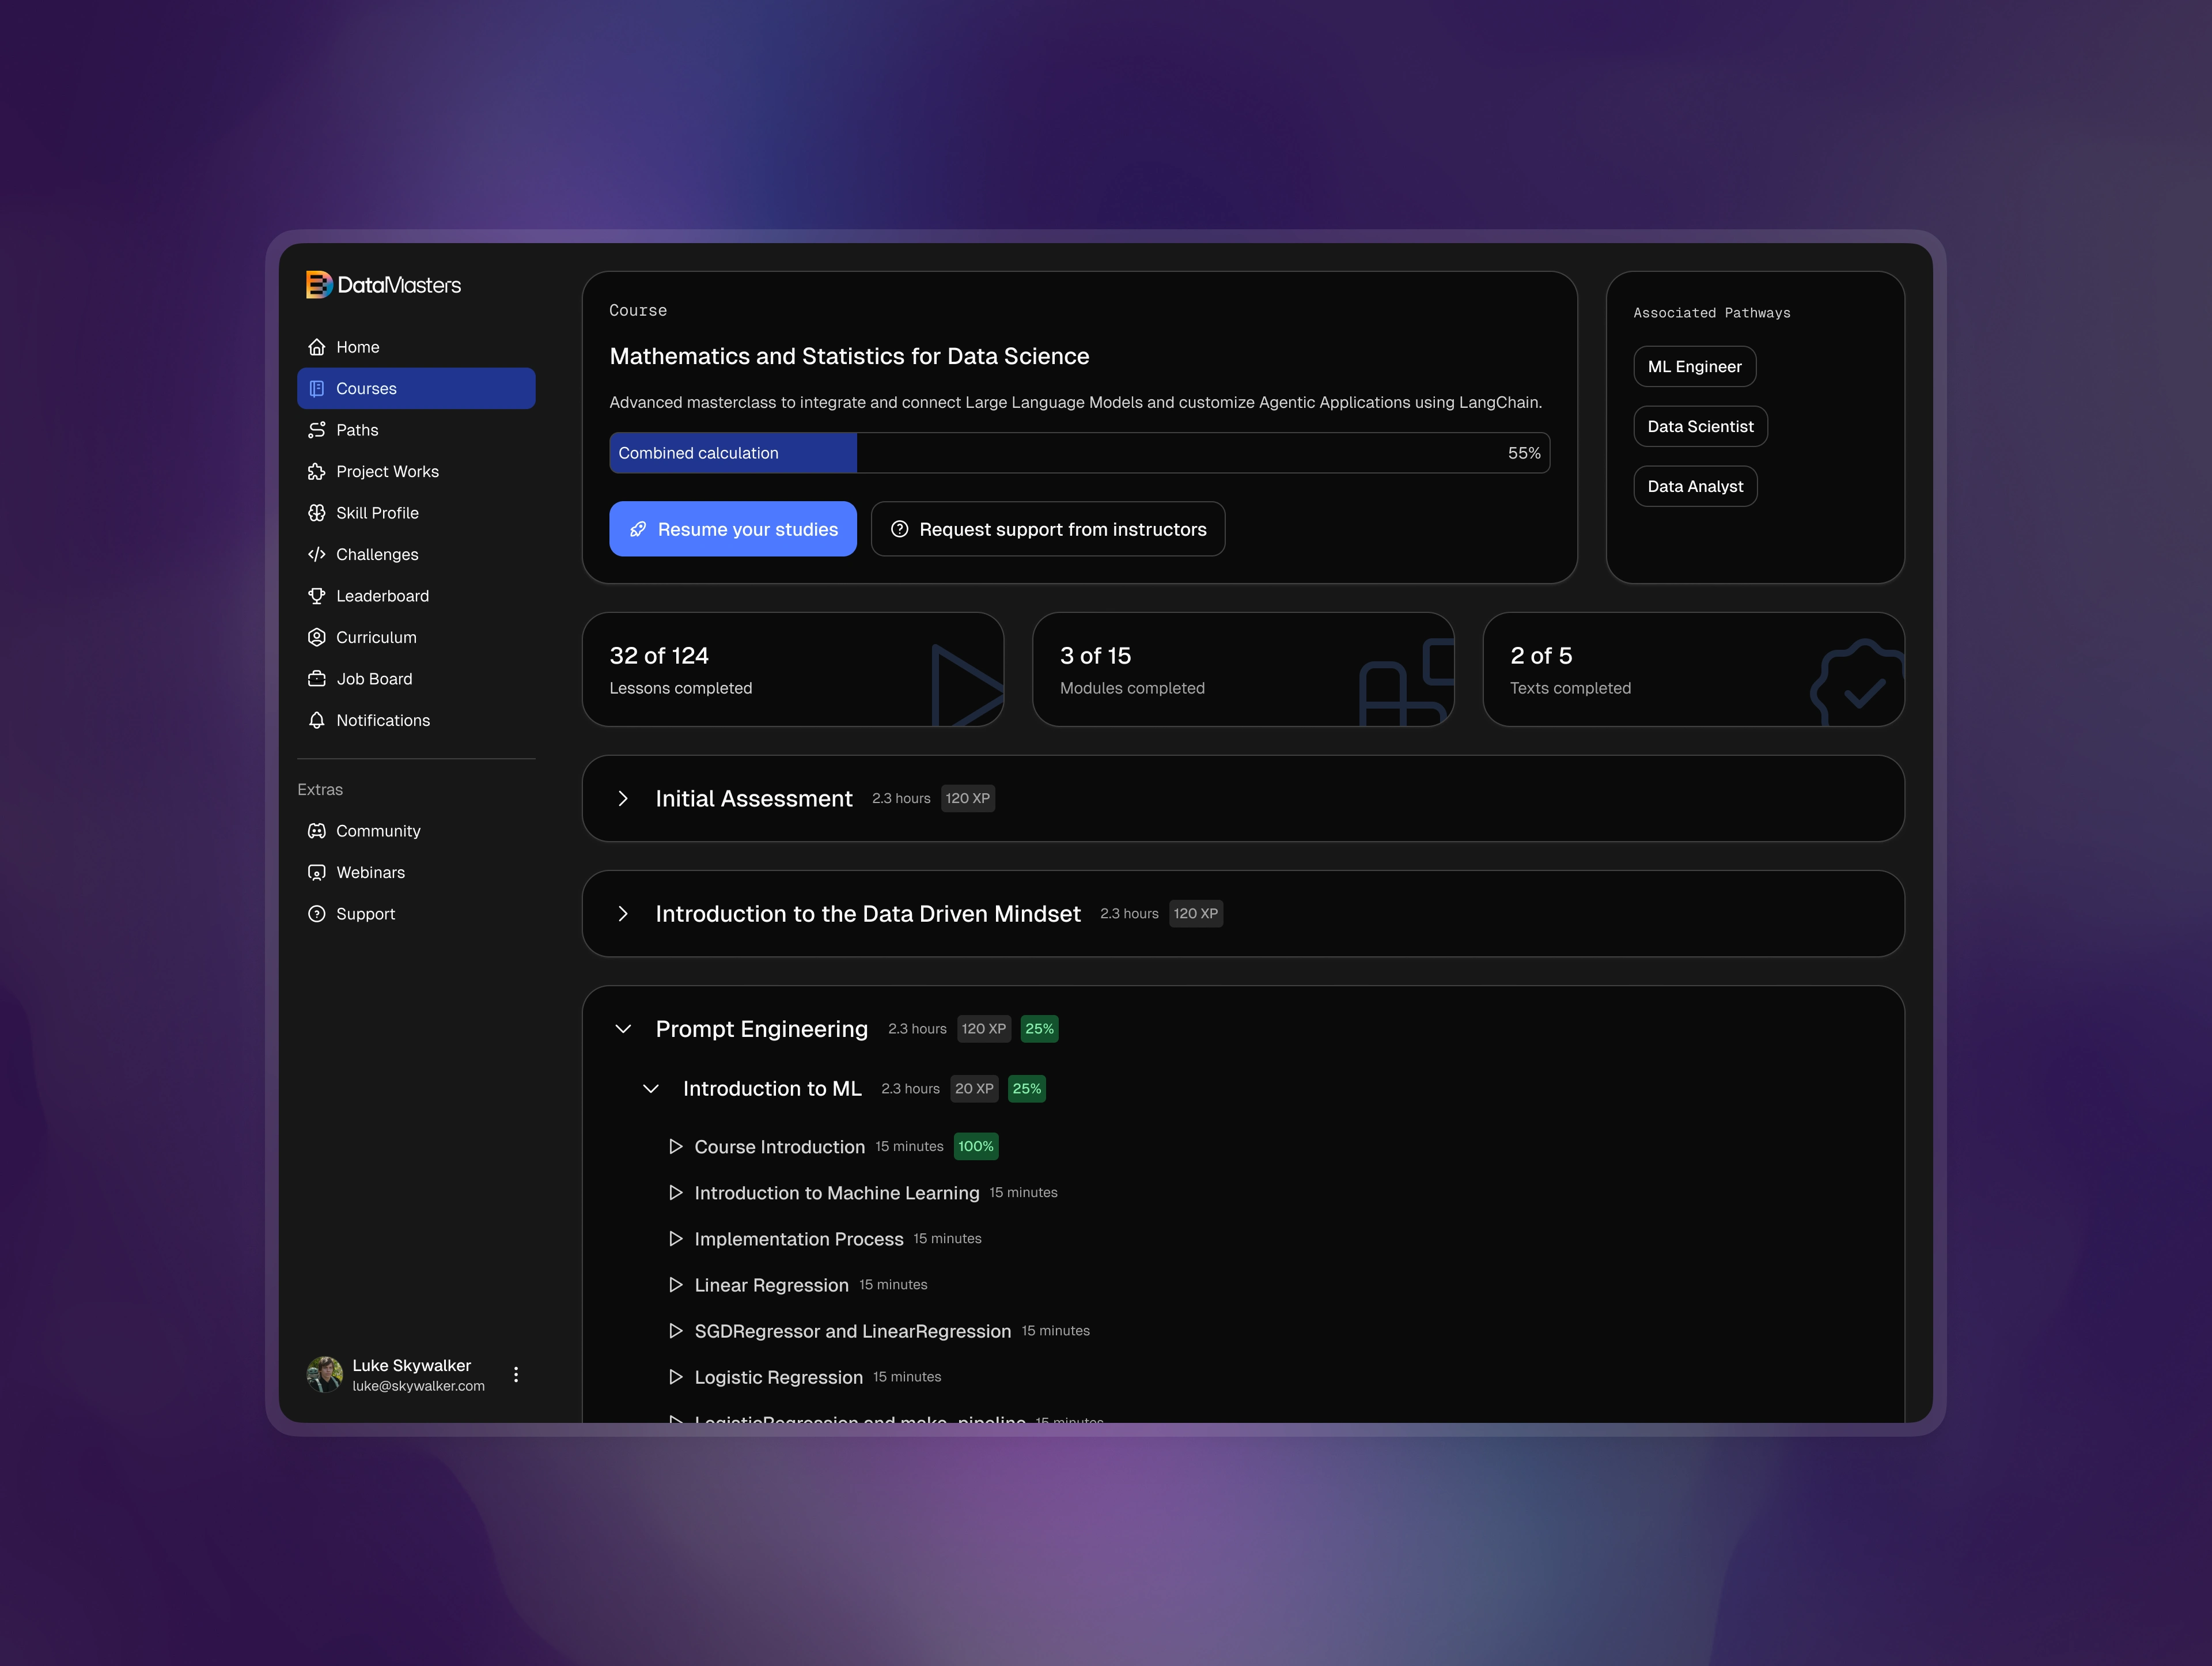Play the Linear Regression lesson

point(676,1284)
